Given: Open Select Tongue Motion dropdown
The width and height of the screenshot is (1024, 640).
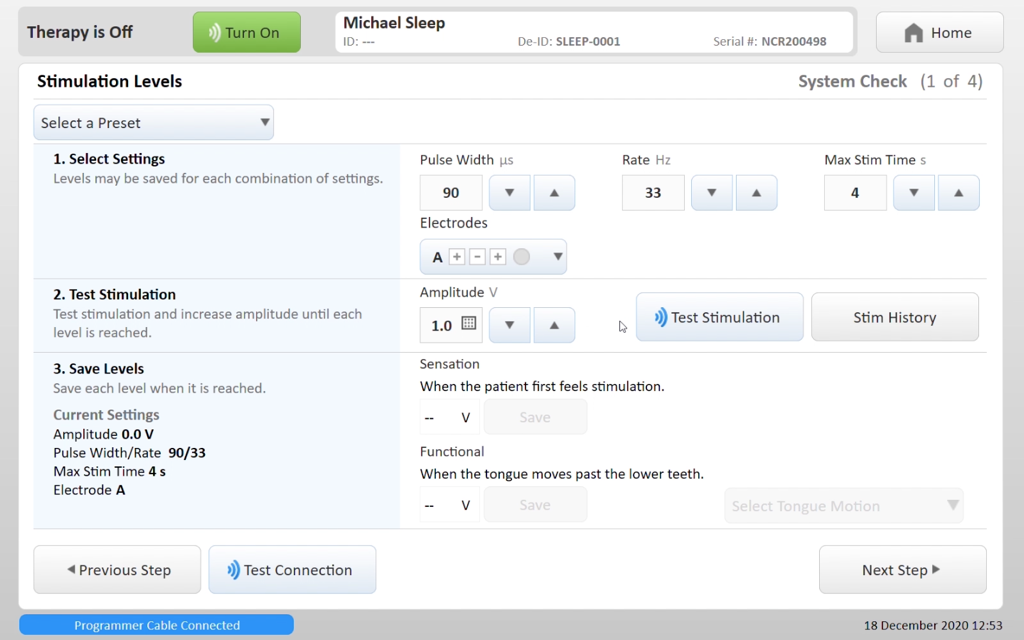Looking at the screenshot, I should point(844,505).
